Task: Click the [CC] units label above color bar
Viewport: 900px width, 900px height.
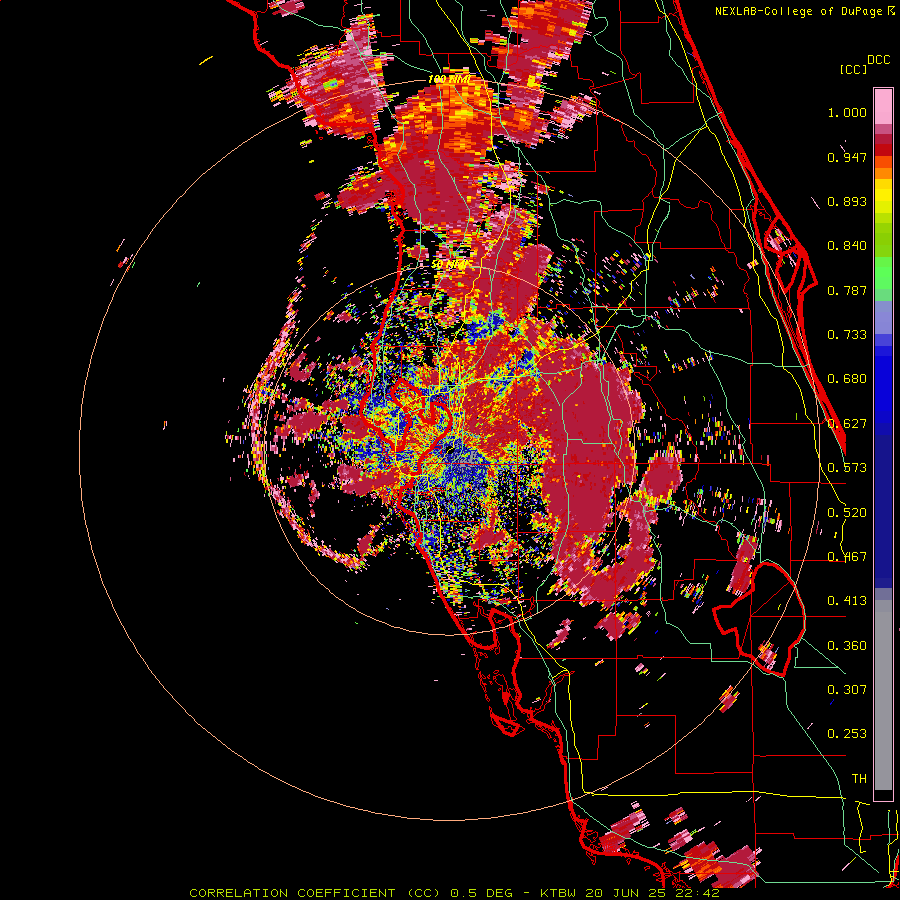Action: click(853, 69)
